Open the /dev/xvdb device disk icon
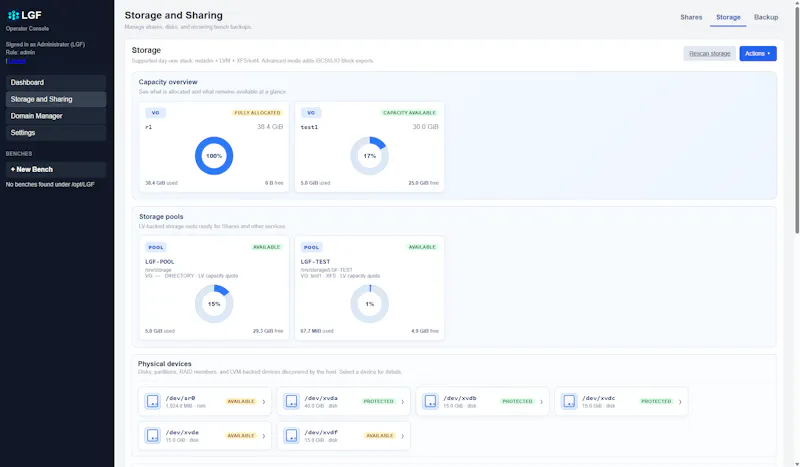 430,402
